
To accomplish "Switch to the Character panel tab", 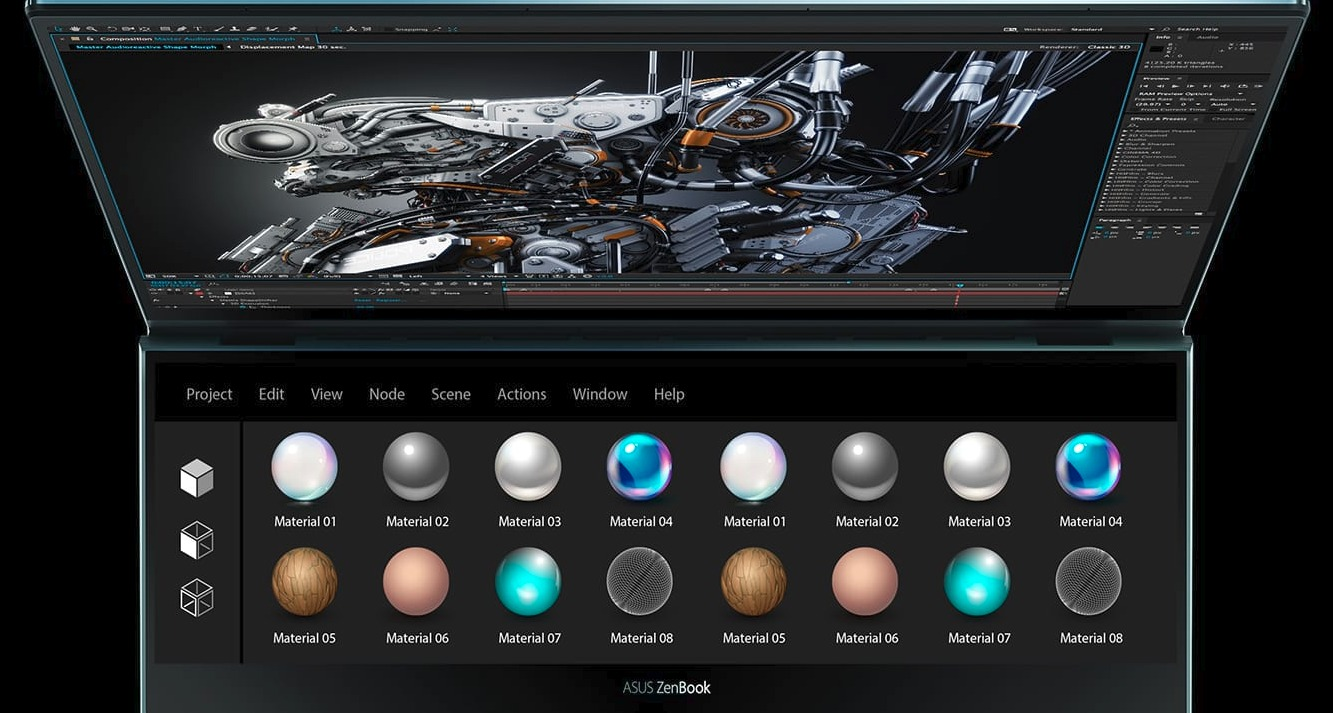I will [1227, 119].
